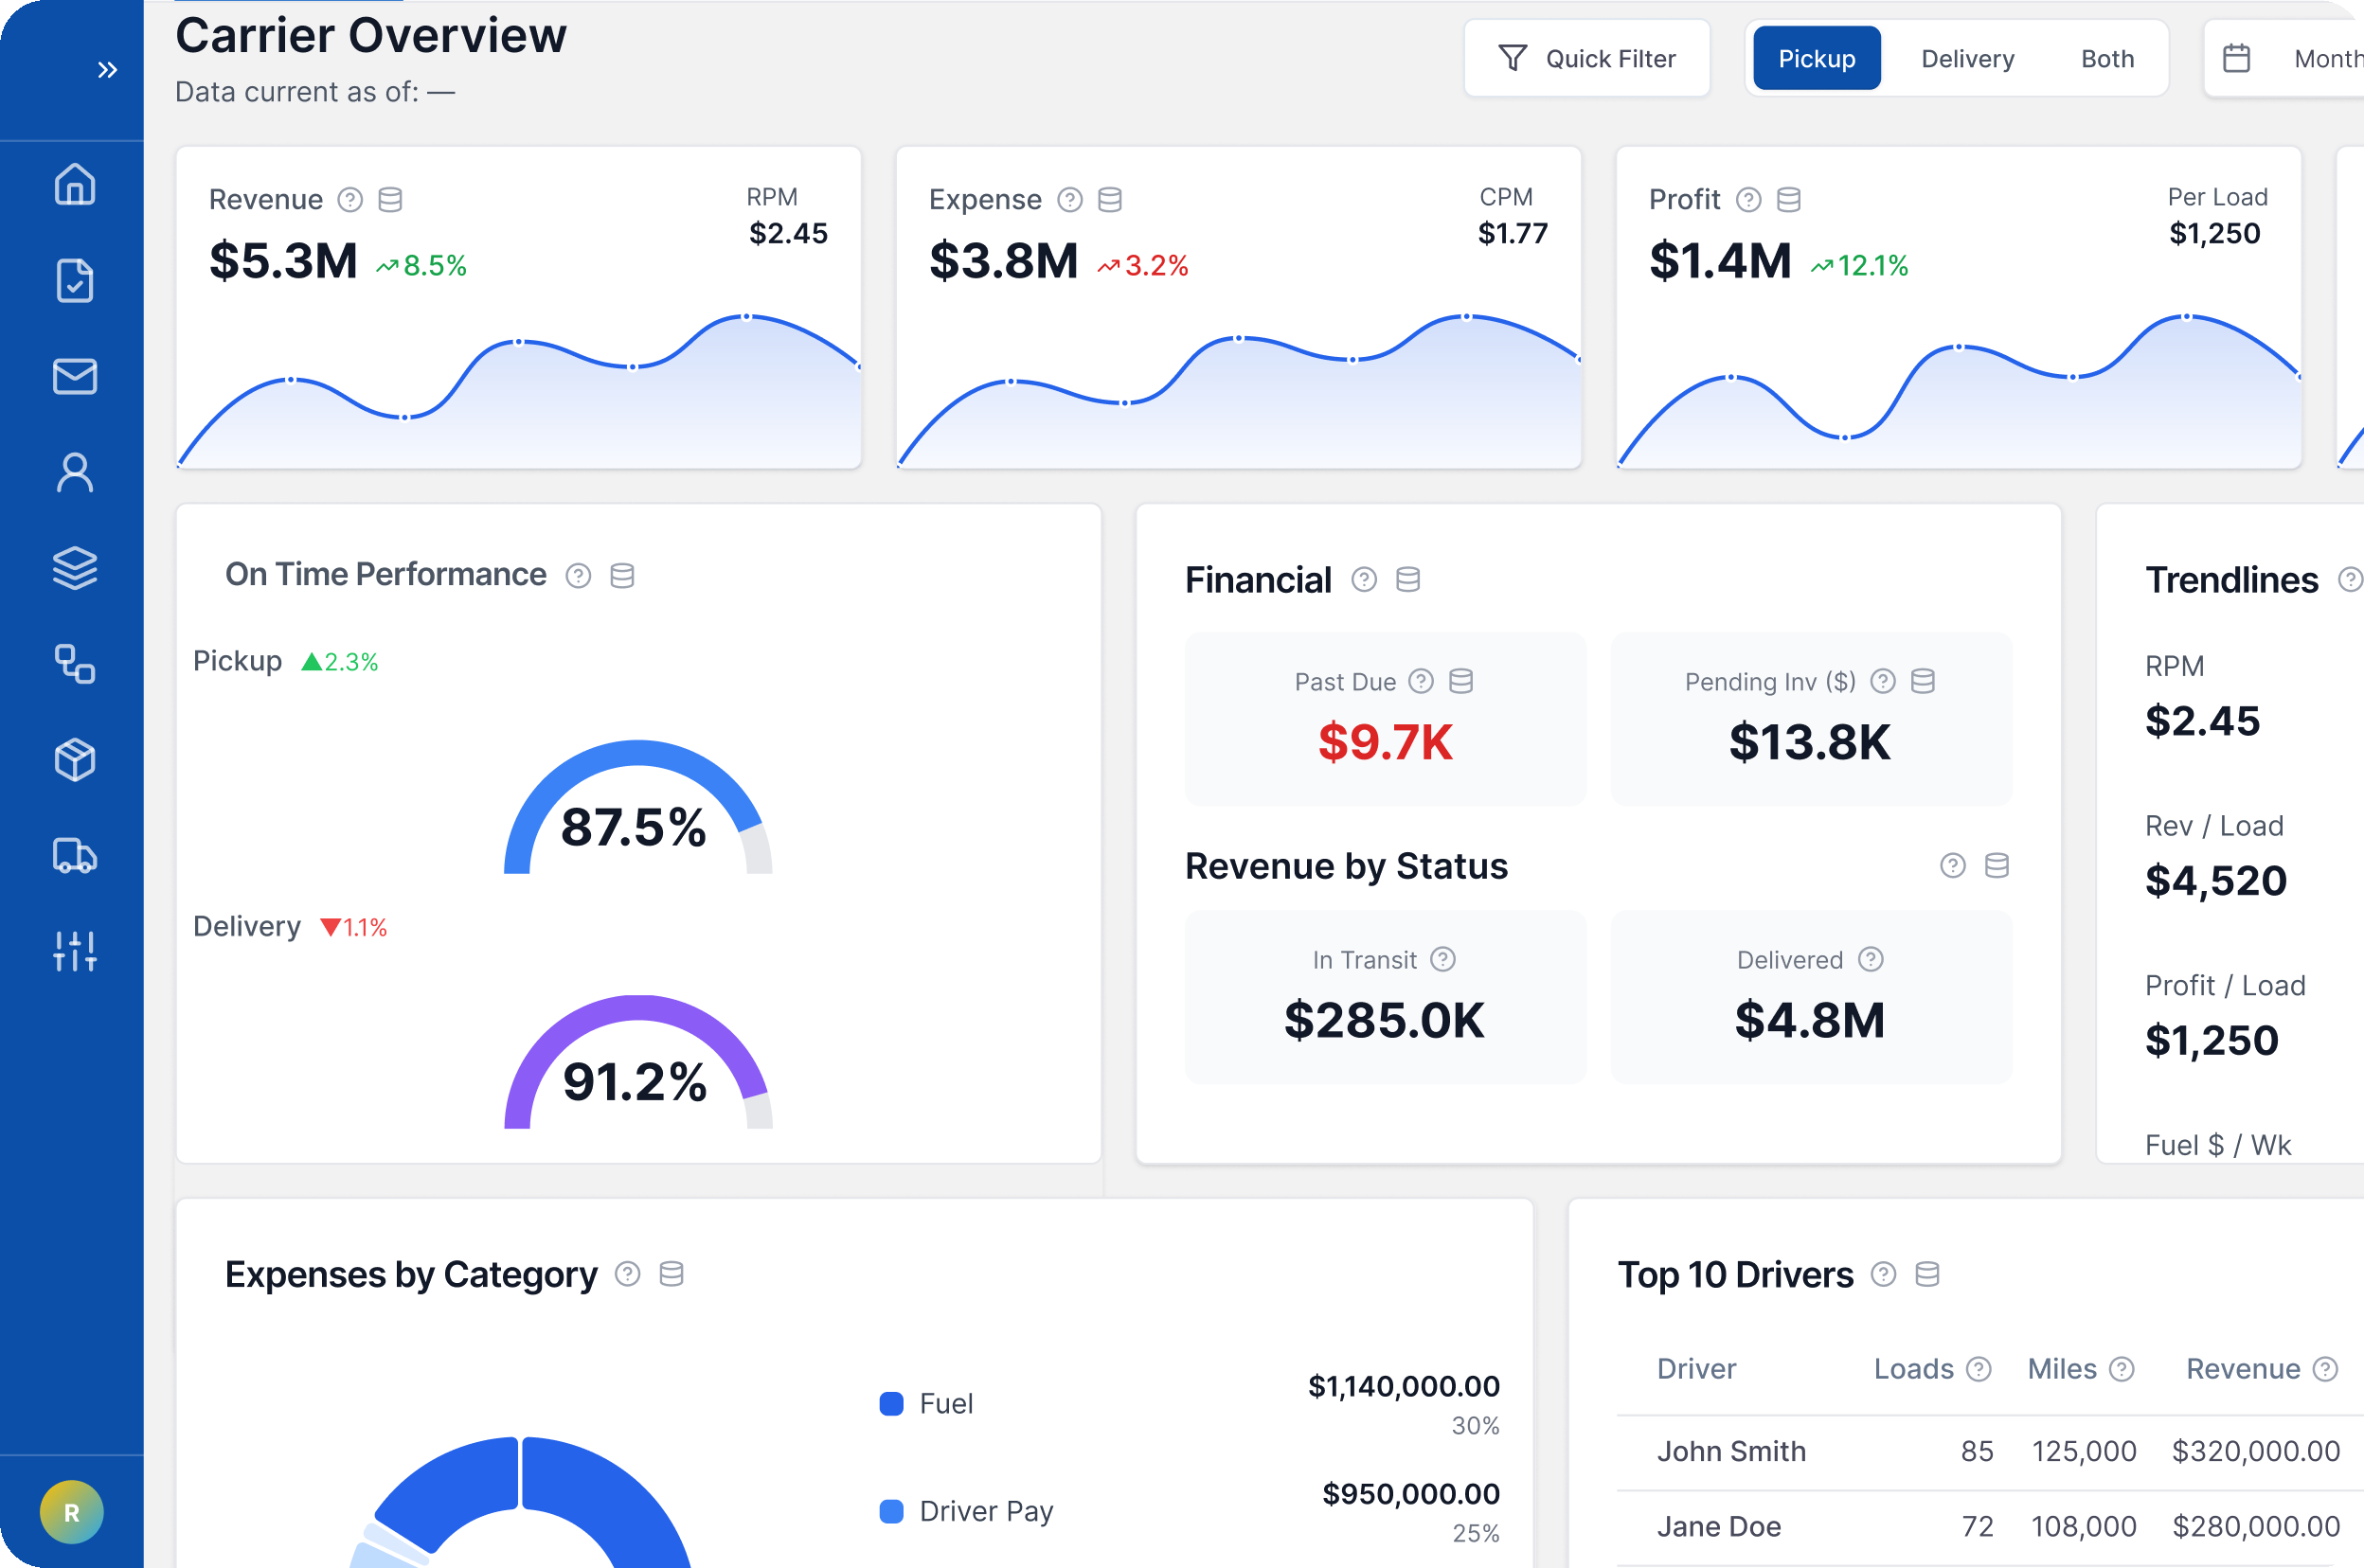Viewport: 2364px width, 1568px height.
Task: Click On Time Performance database icon
Action: [622, 576]
